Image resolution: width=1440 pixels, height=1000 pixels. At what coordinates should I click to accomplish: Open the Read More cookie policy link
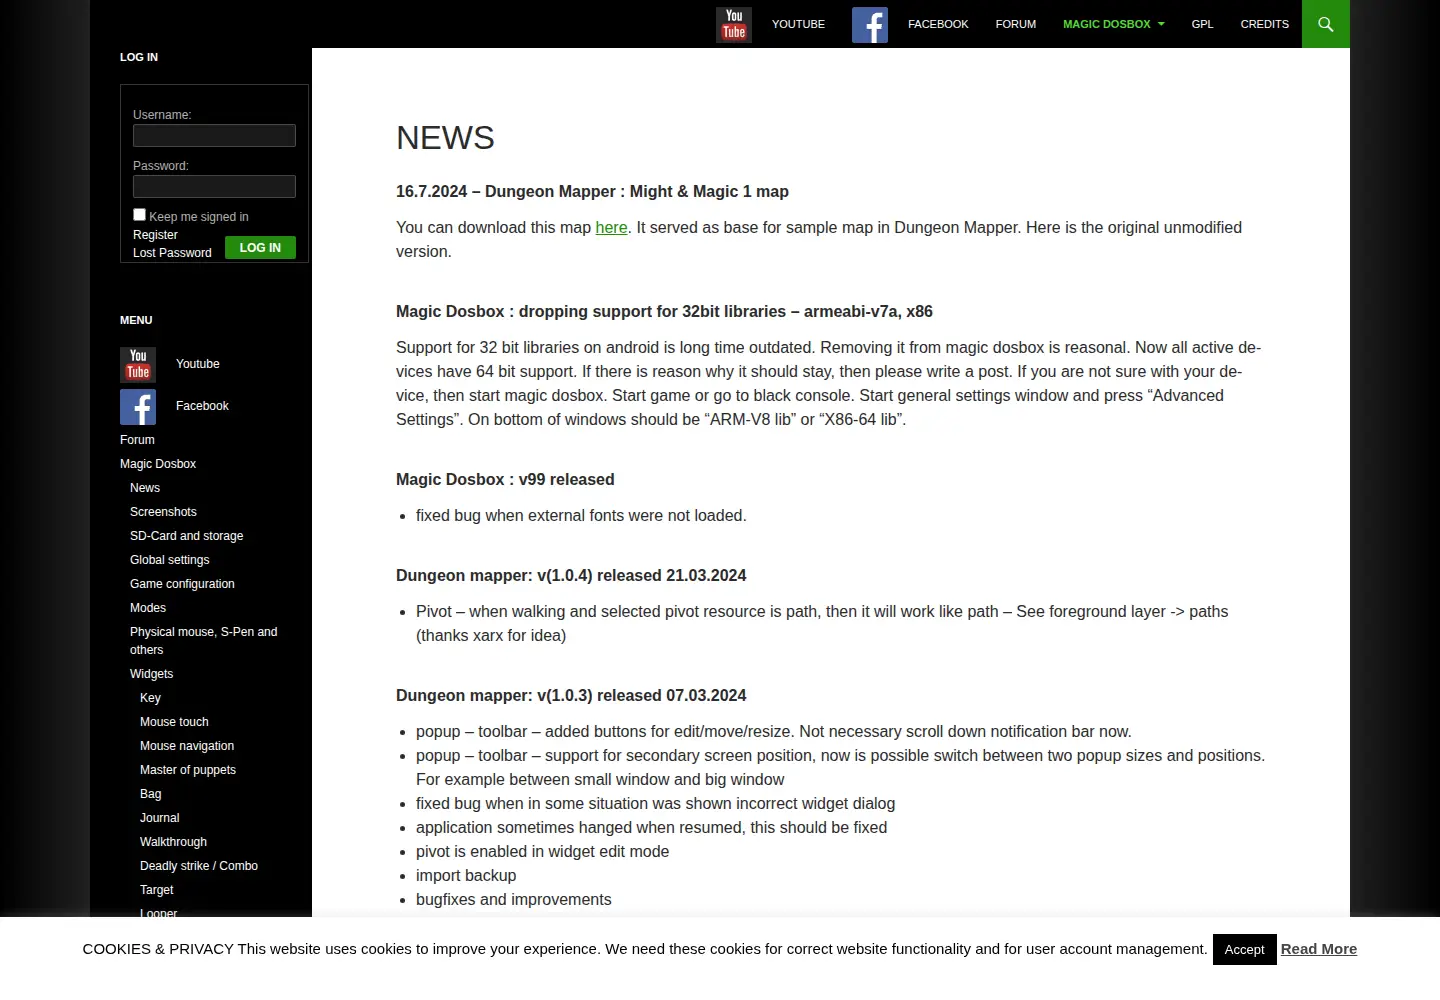click(1319, 949)
